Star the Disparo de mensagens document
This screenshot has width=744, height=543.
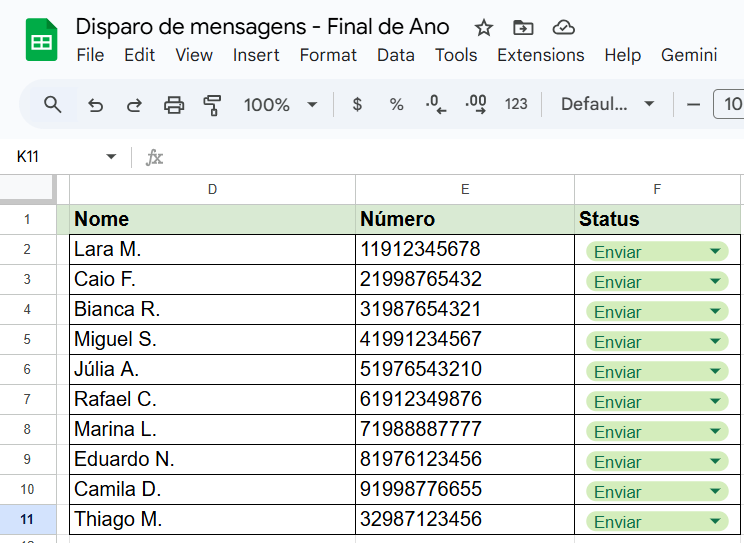(484, 28)
